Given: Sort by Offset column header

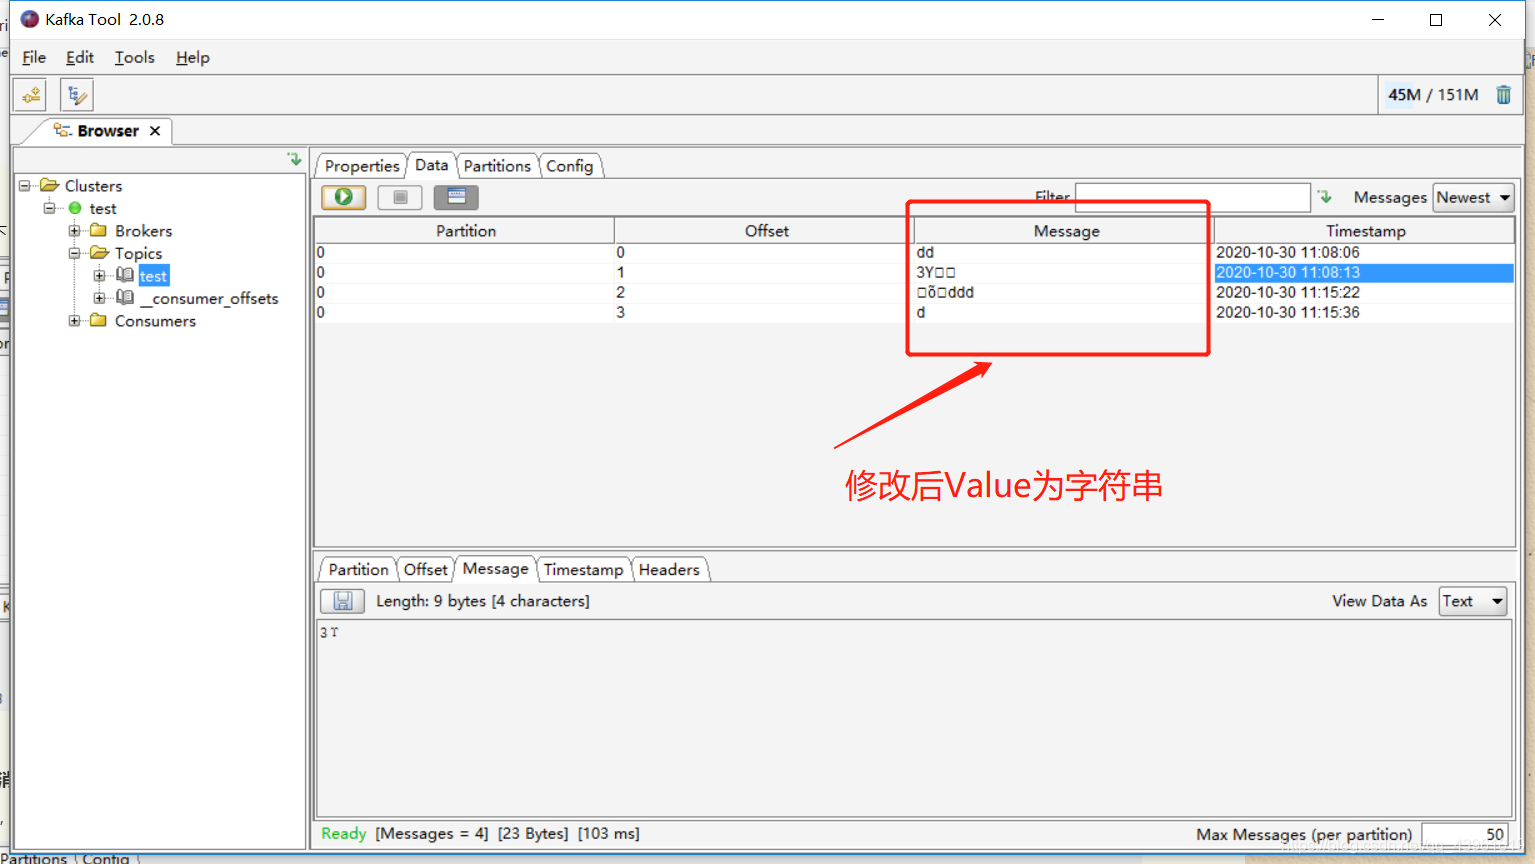Looking at the screenshot, I should tap(767, 231).
